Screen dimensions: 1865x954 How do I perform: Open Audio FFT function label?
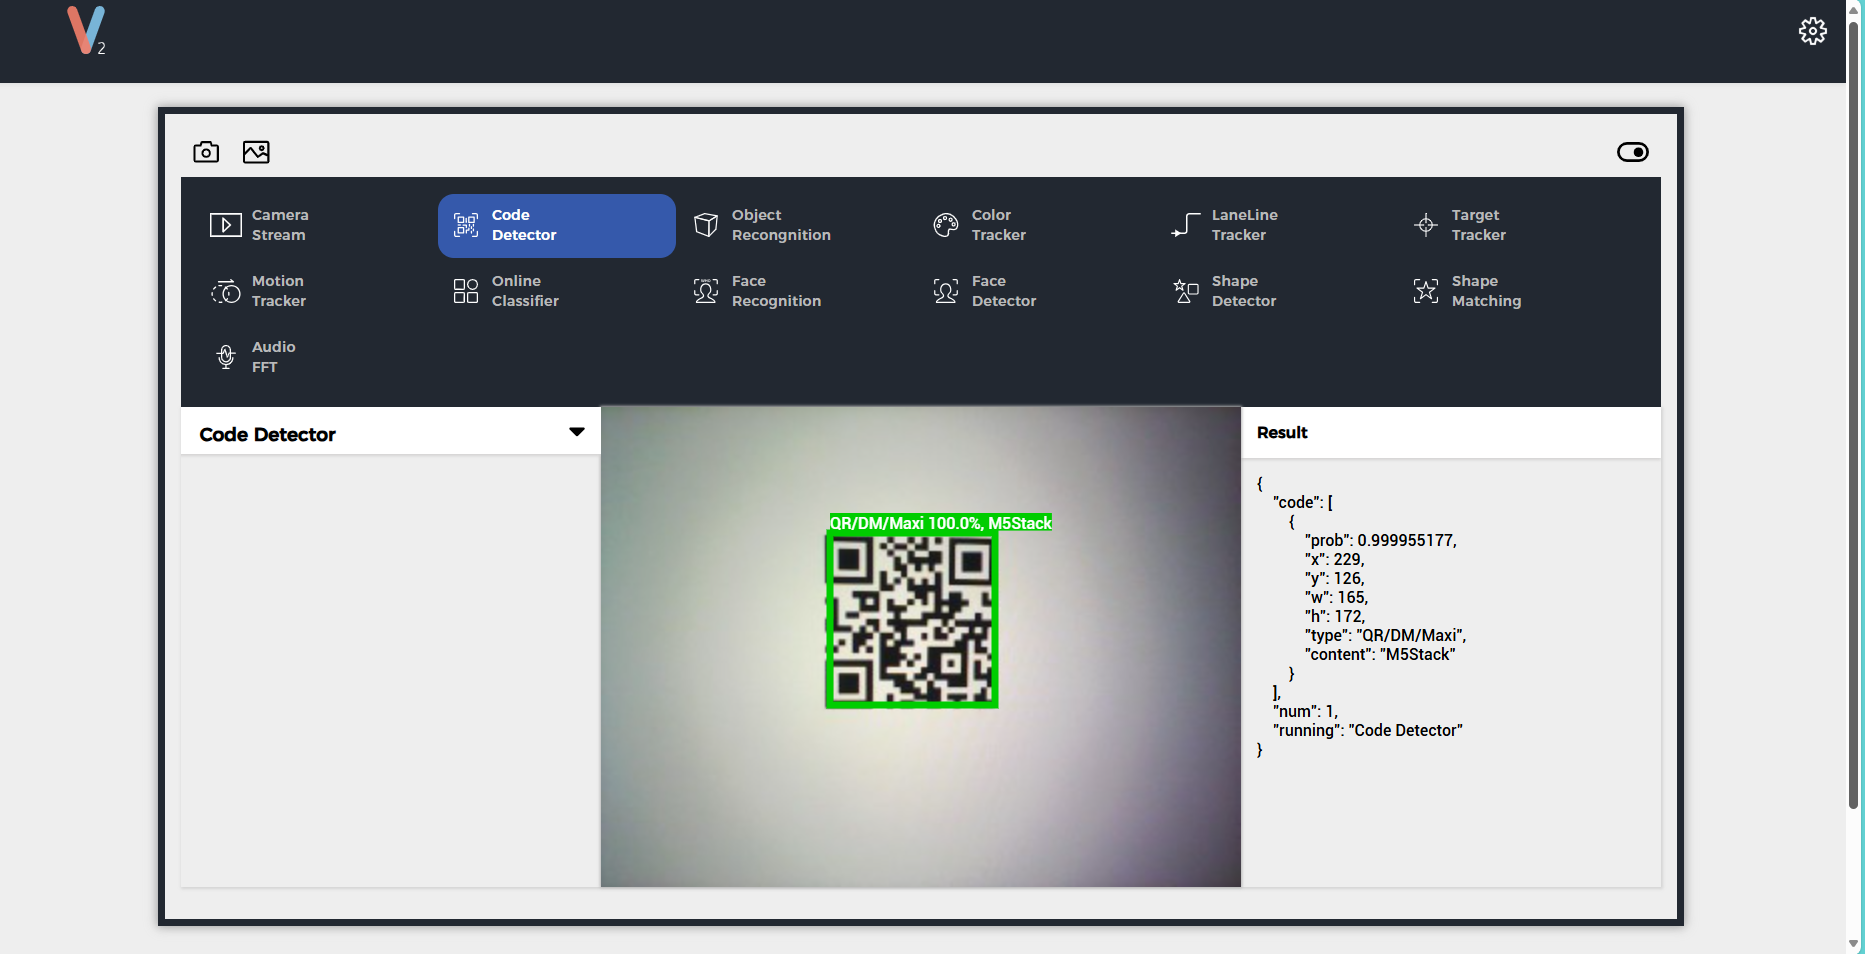click(x=274, y=357)
